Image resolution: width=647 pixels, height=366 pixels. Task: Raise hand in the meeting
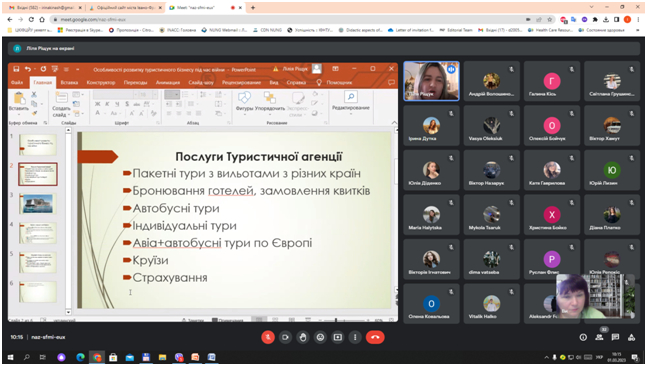[303, 337]
